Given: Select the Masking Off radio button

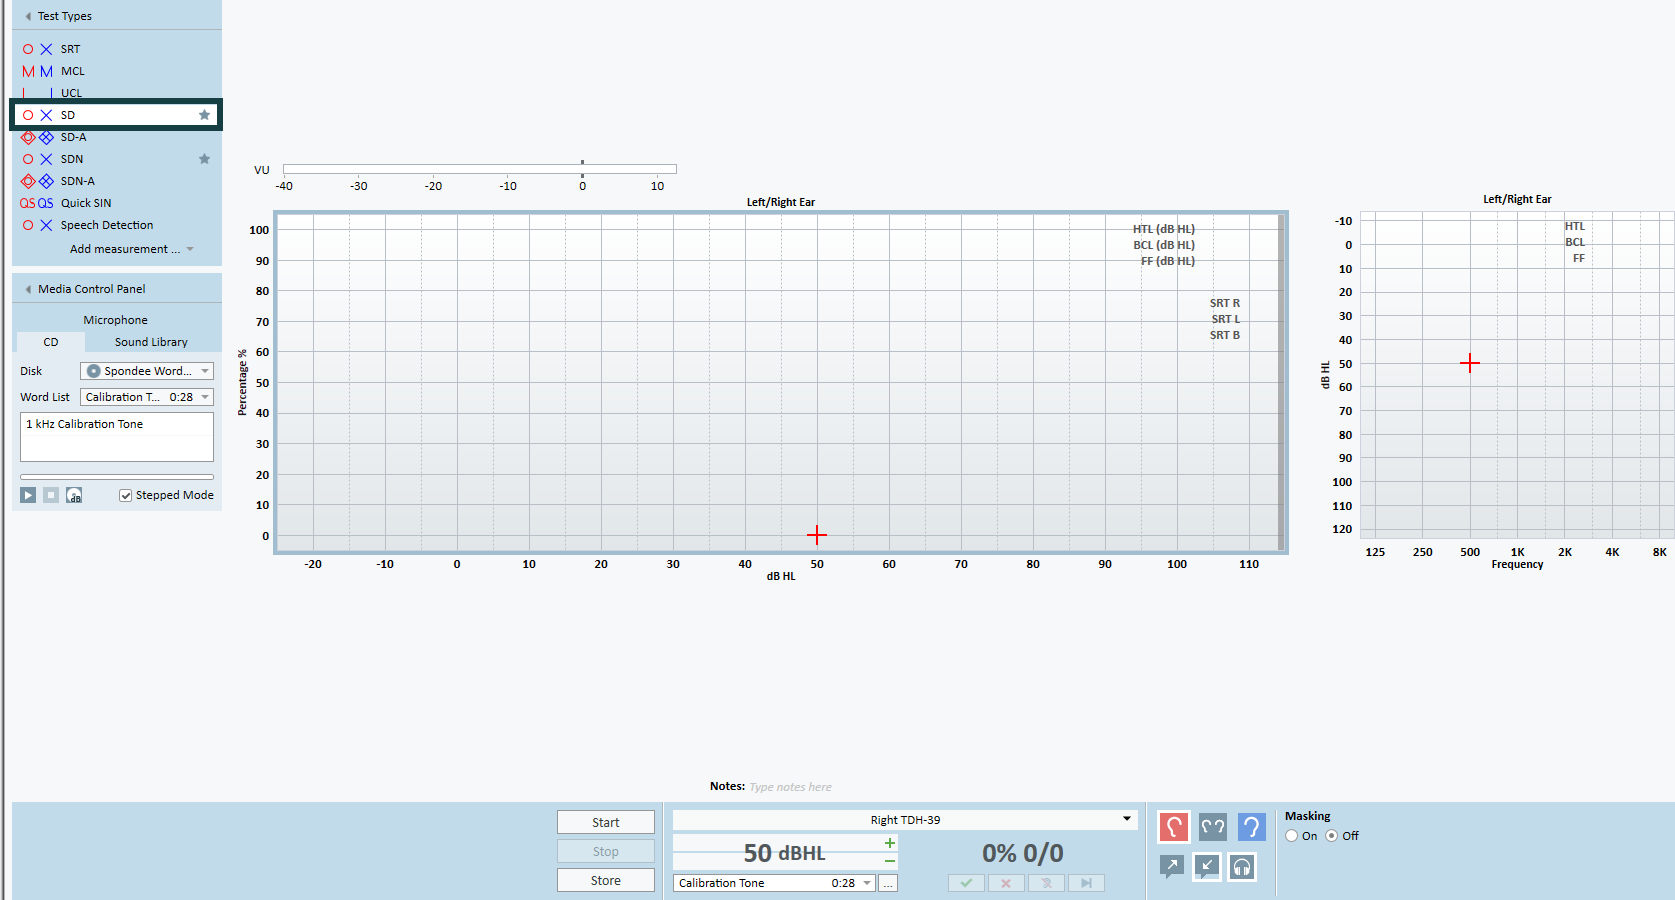Looking at the screenshot, I should point(1332,836).
